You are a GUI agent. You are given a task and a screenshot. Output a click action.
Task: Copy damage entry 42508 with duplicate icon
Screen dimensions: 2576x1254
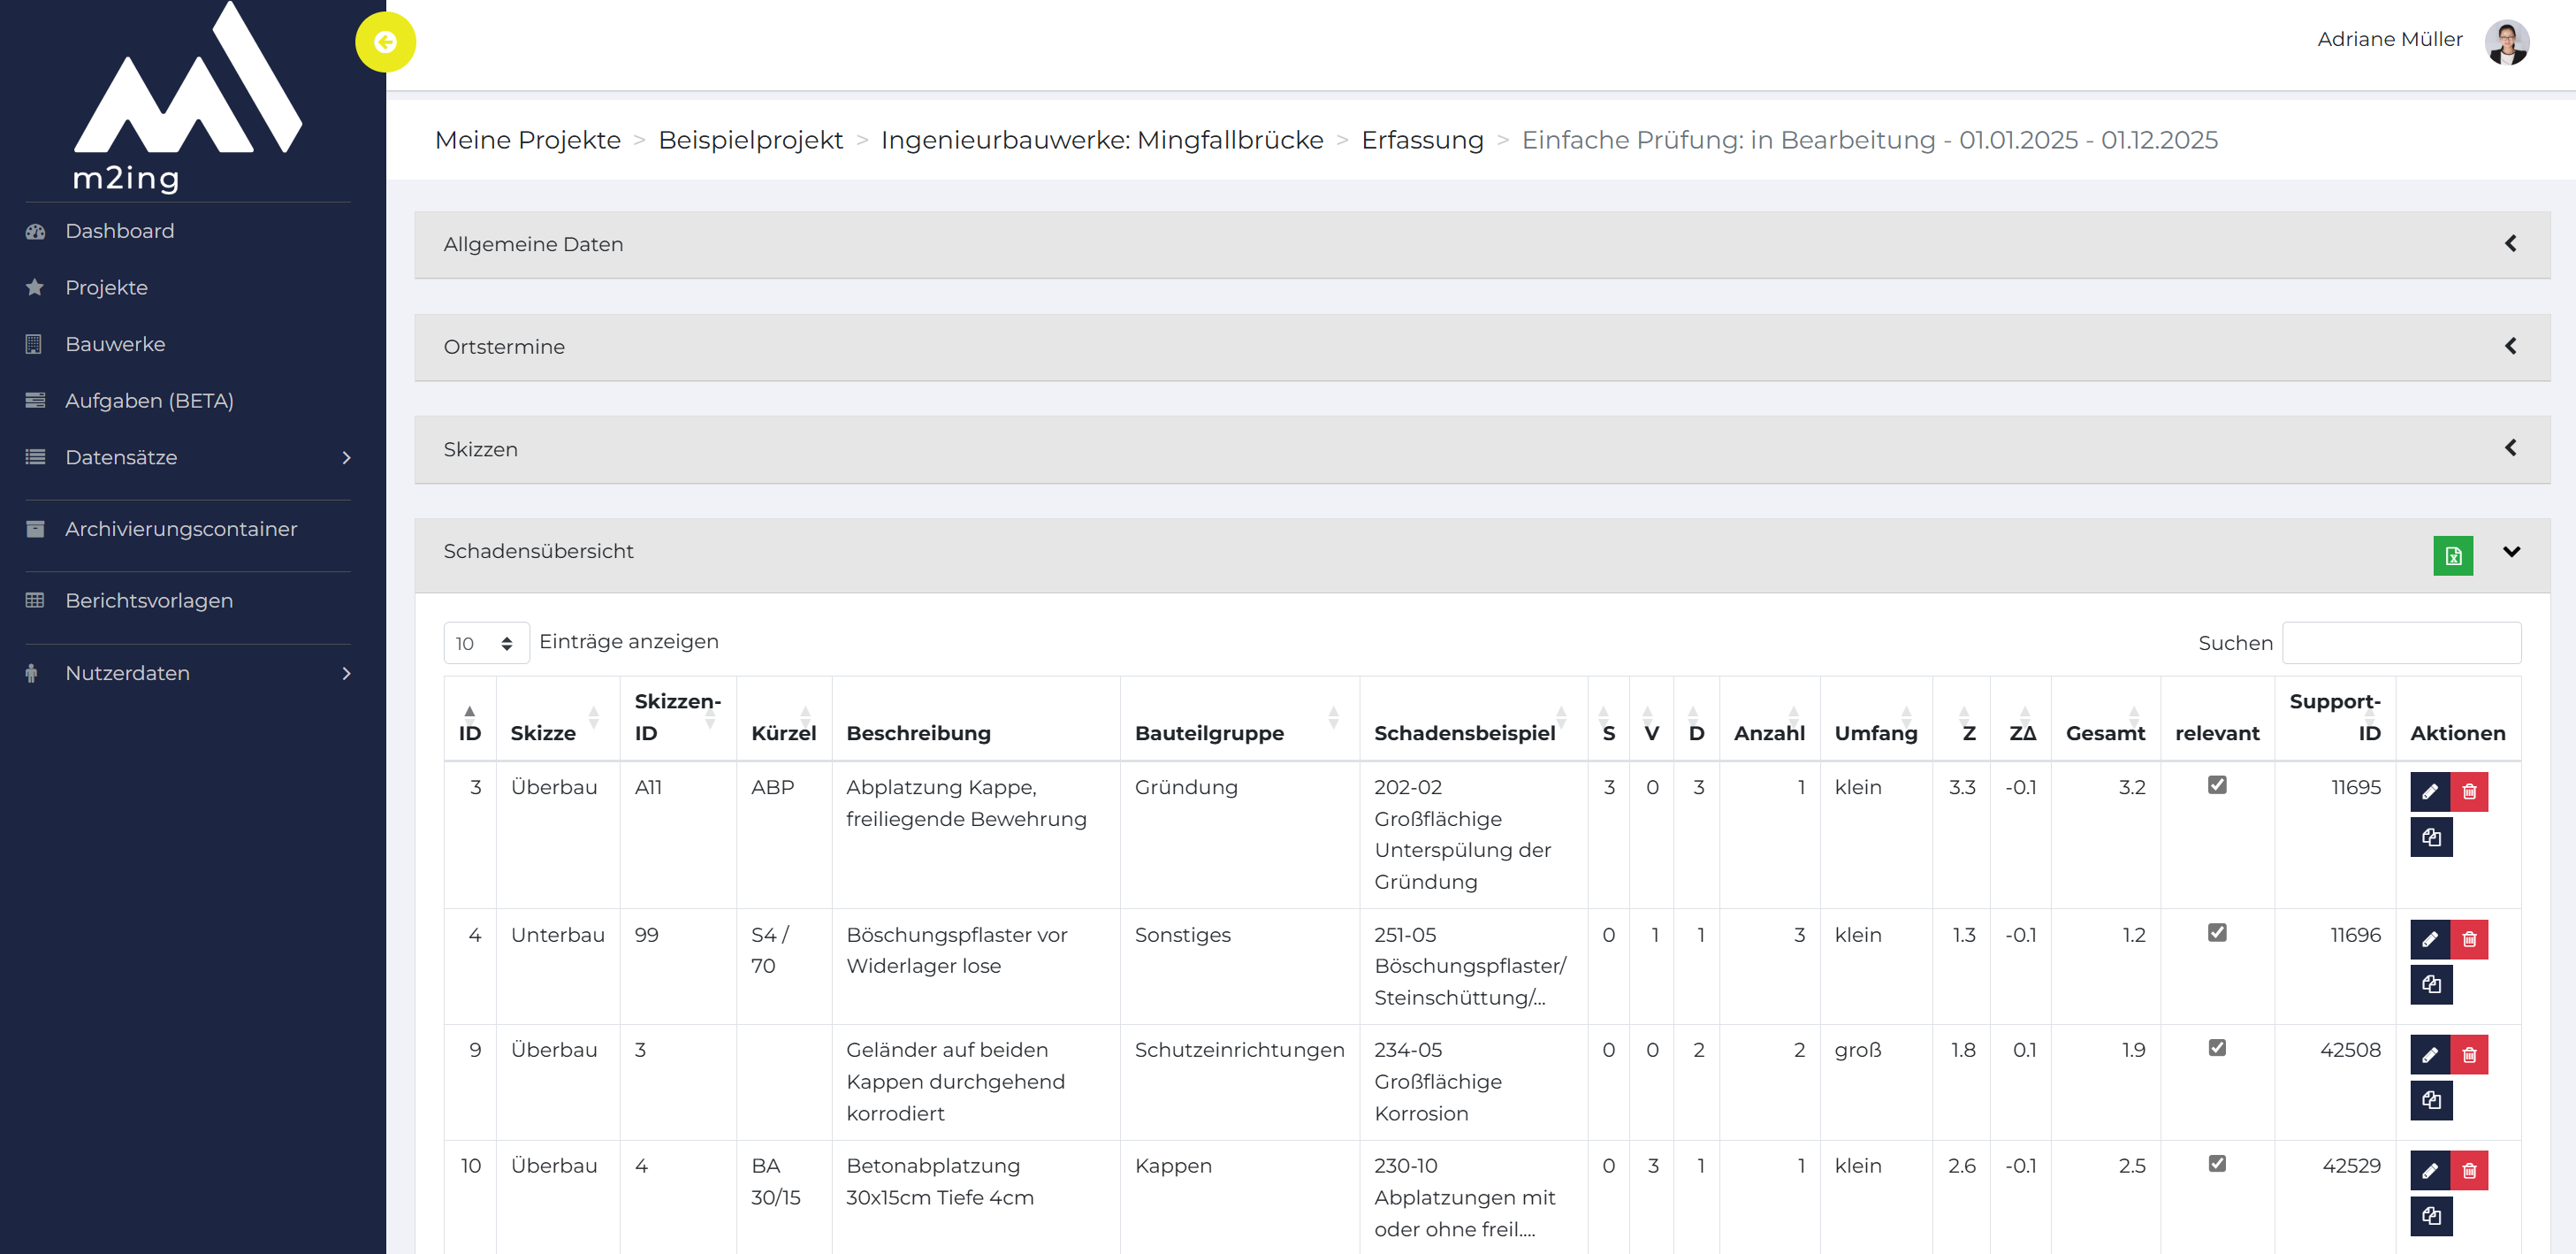coord(2431,1100)
